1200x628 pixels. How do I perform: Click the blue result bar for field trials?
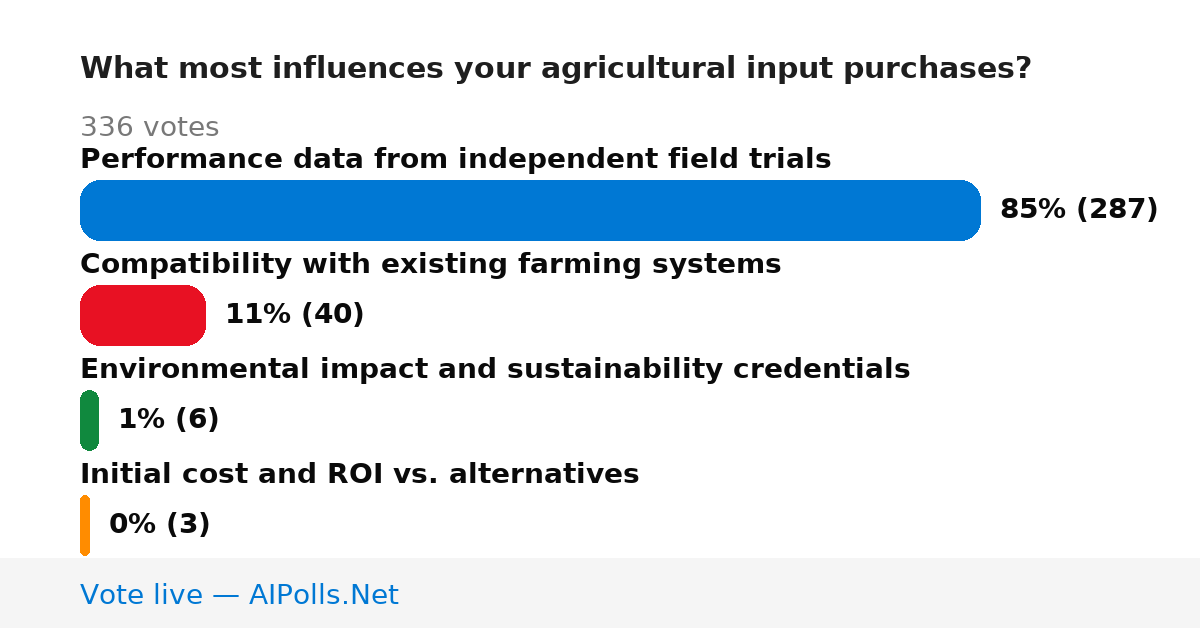(x=530, y=210)
